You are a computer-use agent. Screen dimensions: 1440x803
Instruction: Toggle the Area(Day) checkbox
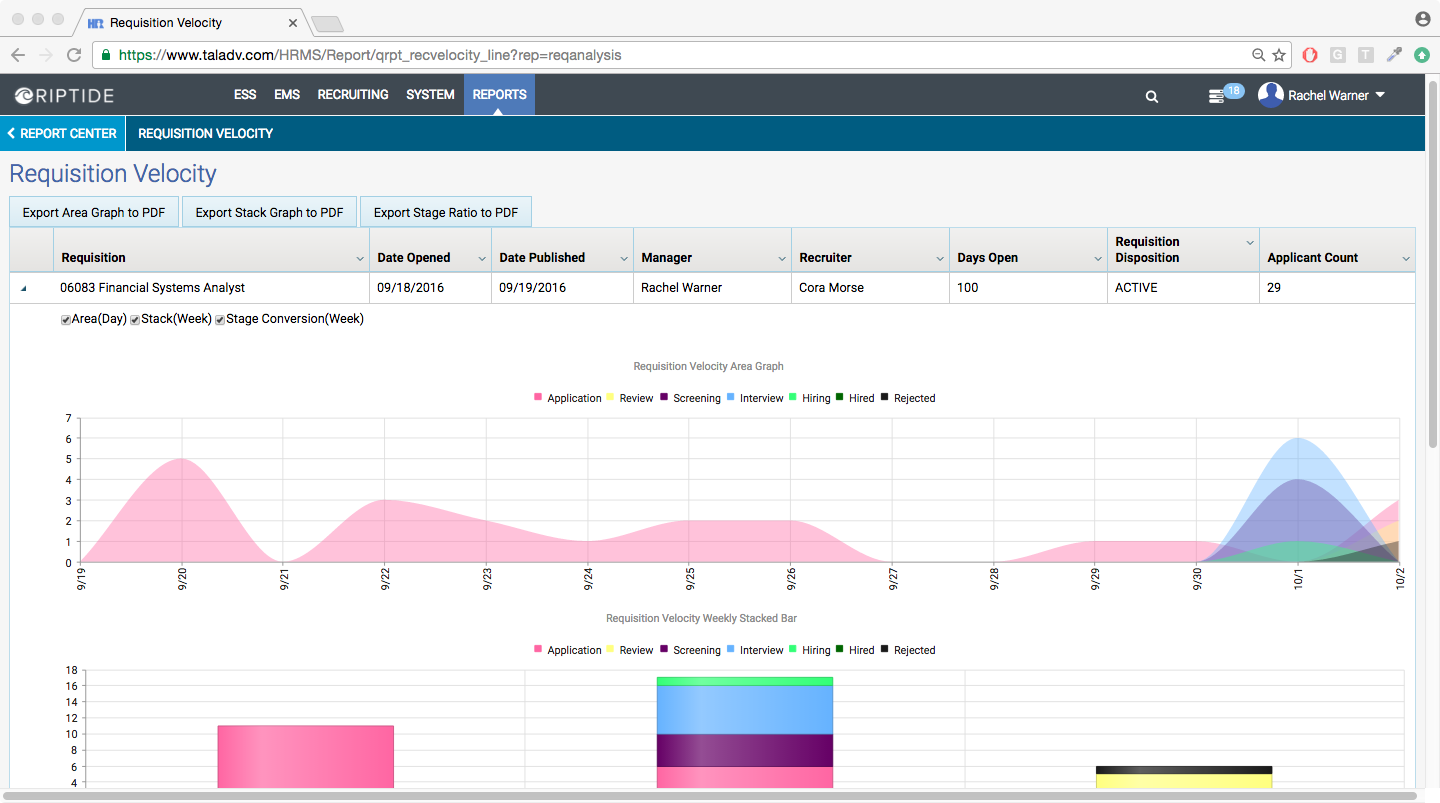coord(66,320)
